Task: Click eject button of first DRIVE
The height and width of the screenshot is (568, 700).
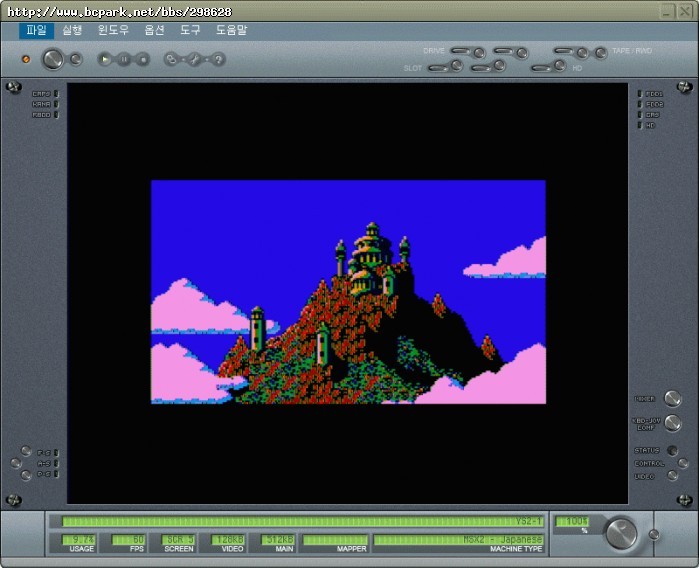Action: tap(479, 53)
